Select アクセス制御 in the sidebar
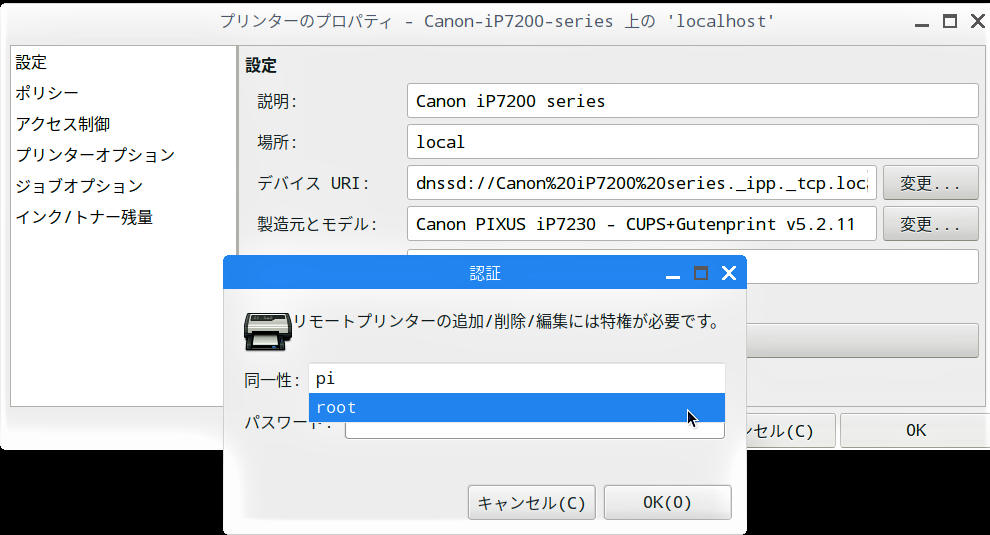The height and width of the screenshot is (535, 990). click(62, 124)
